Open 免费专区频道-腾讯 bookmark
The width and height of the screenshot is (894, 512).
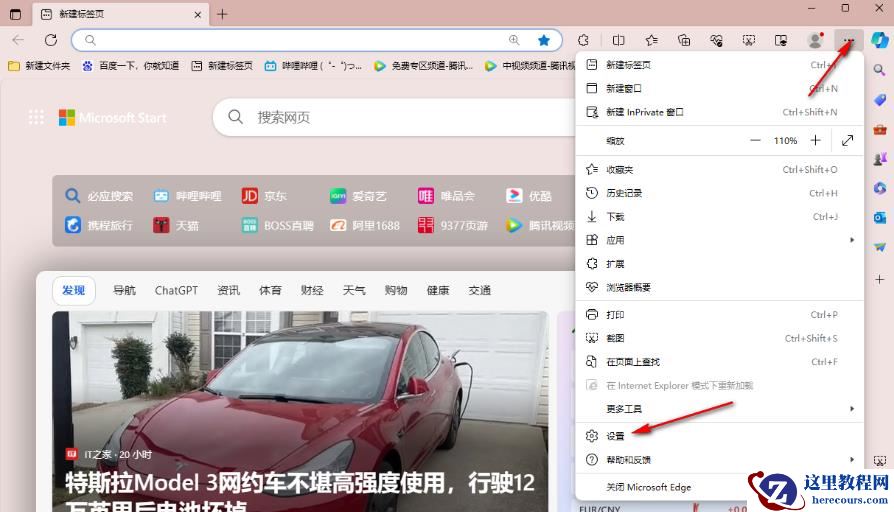tap(424, 66)
